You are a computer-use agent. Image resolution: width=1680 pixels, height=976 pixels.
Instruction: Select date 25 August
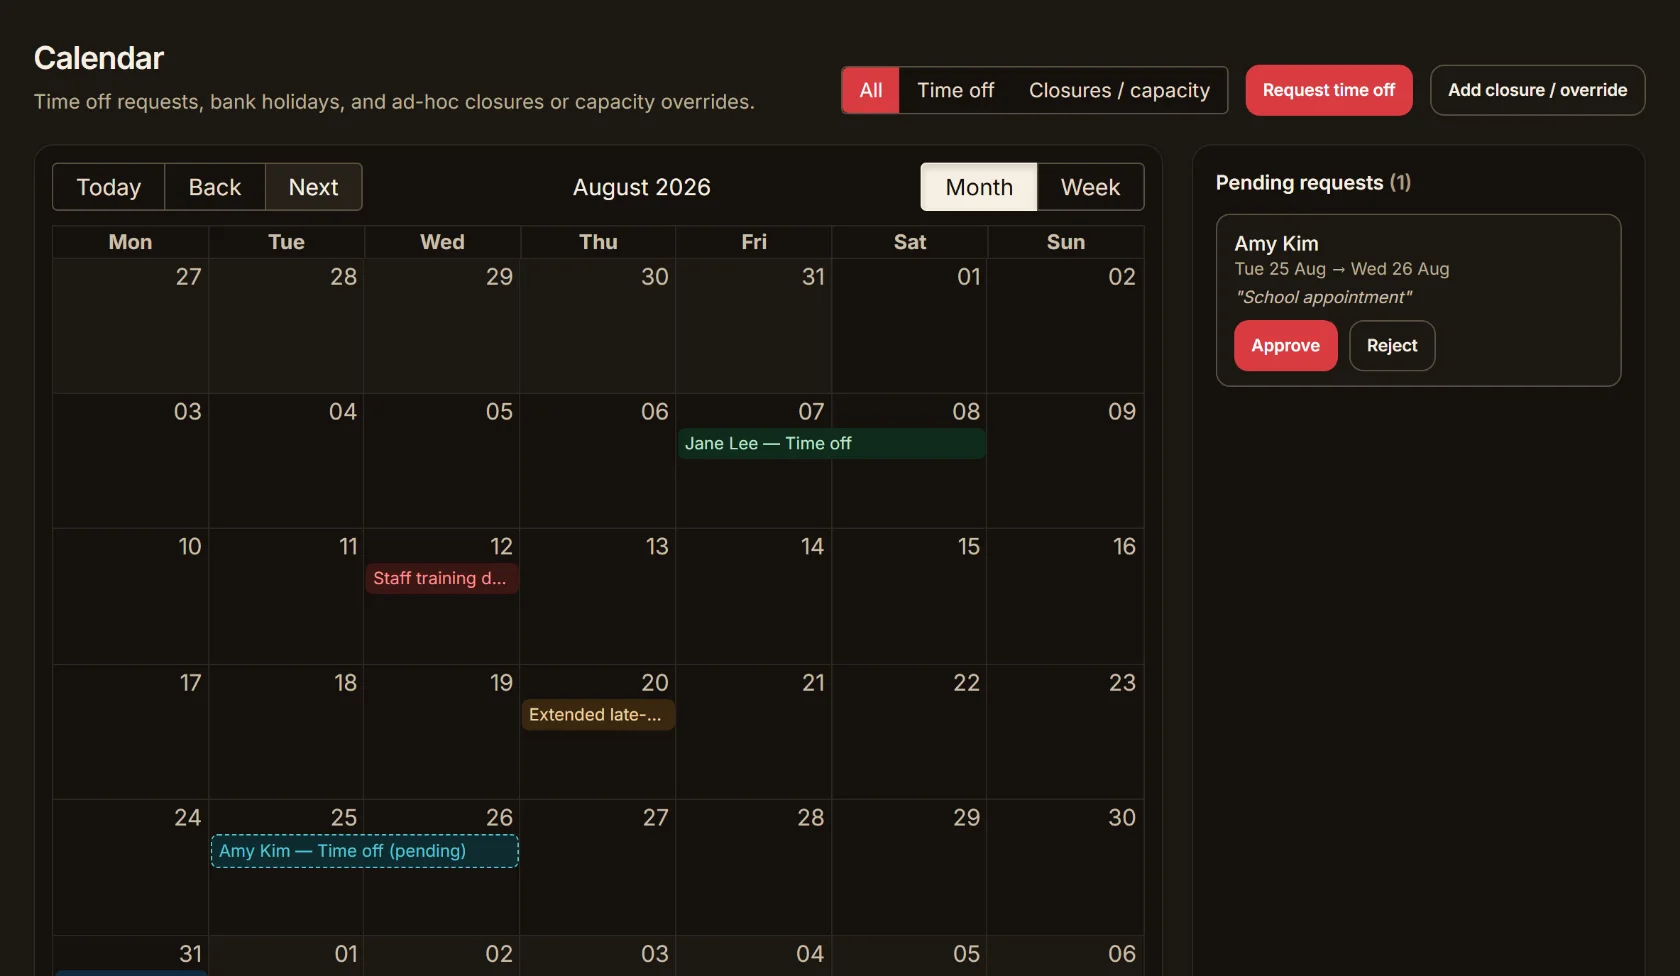click(x=344, y=818)
